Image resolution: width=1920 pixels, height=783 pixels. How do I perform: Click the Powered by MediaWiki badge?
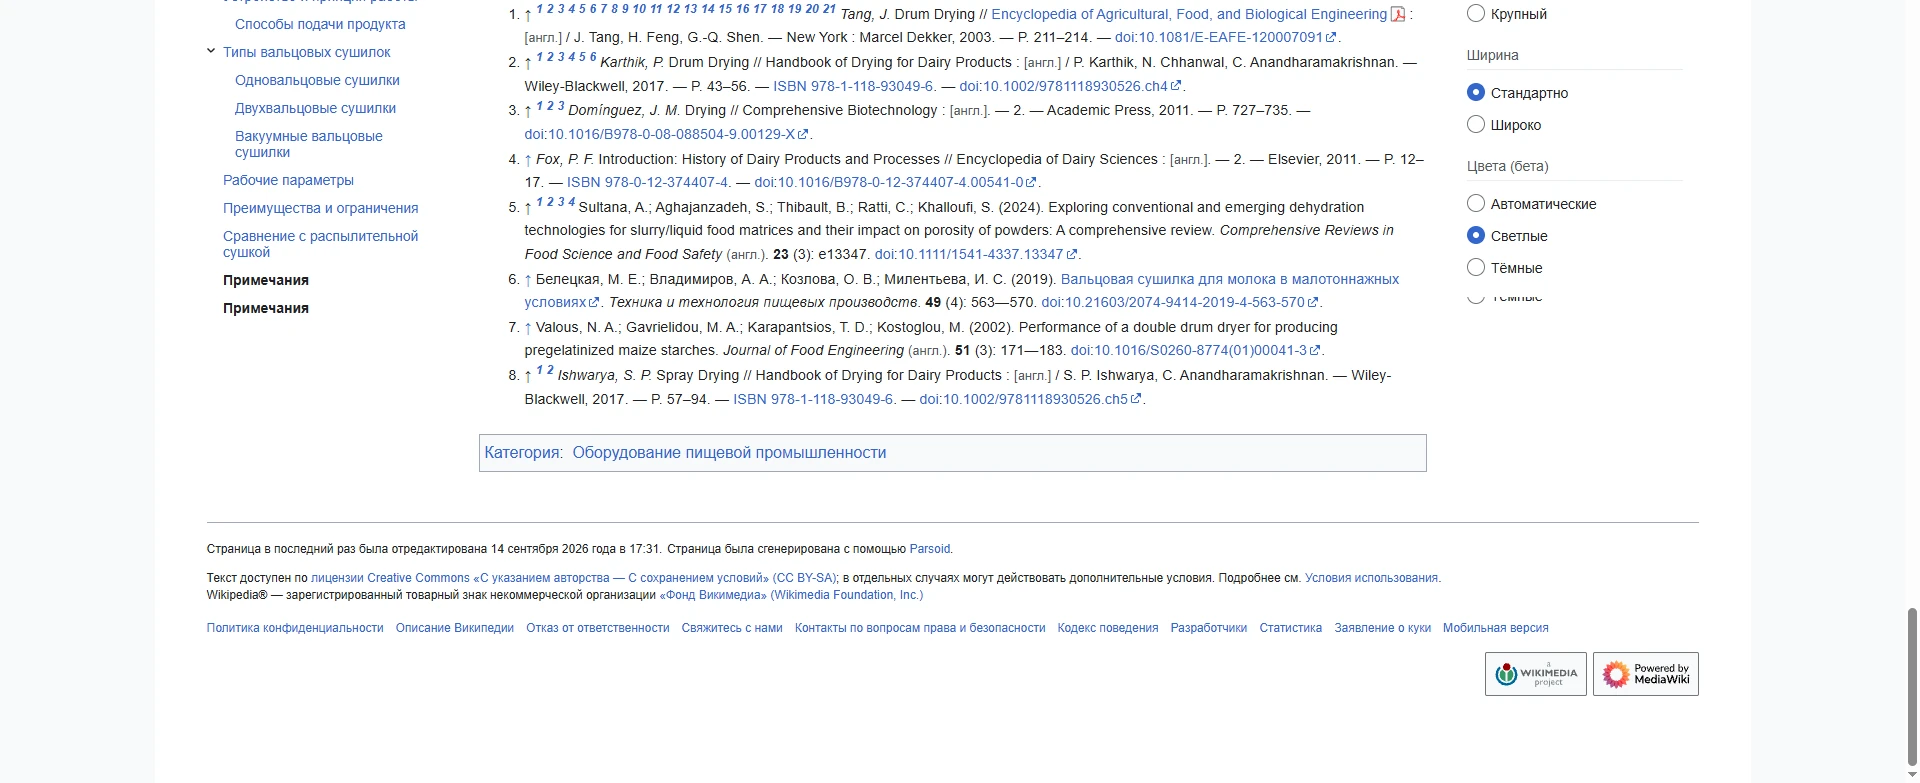pos(1645,674)
